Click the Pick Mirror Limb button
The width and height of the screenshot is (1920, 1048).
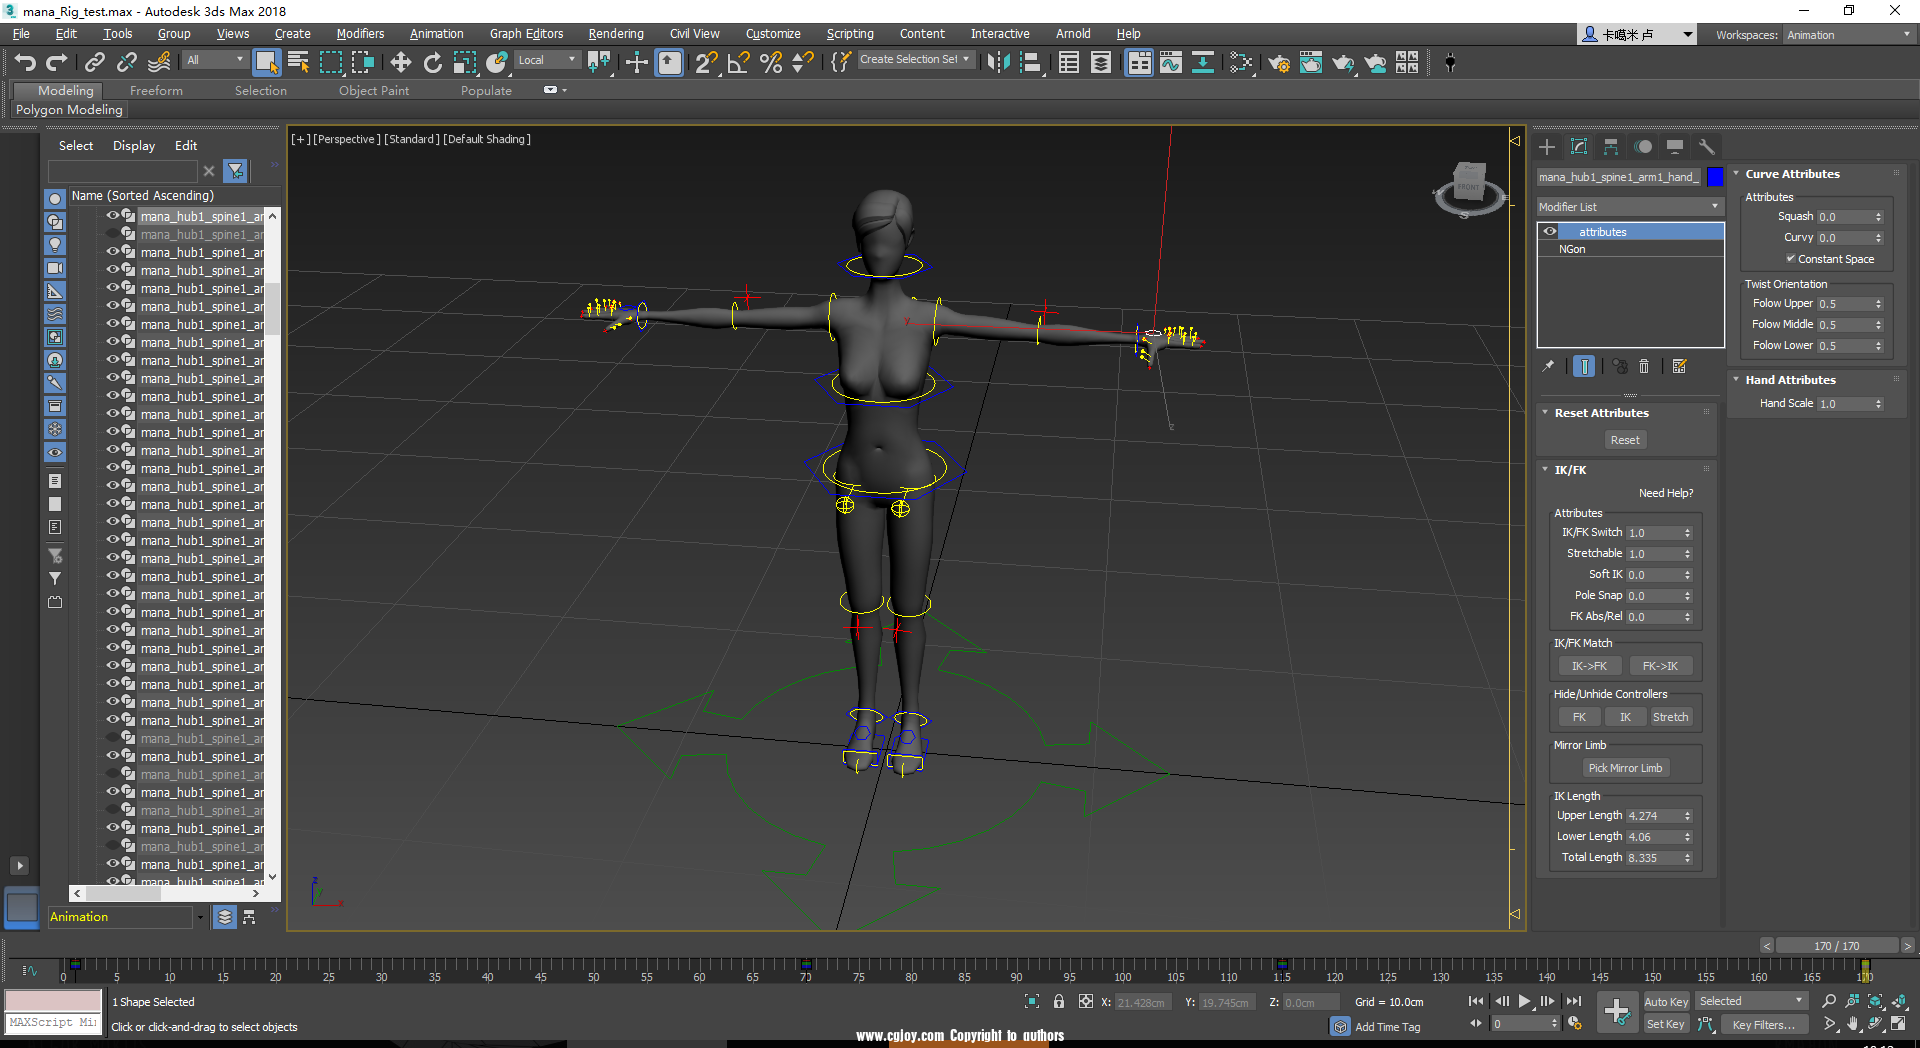coord(1625,768)
